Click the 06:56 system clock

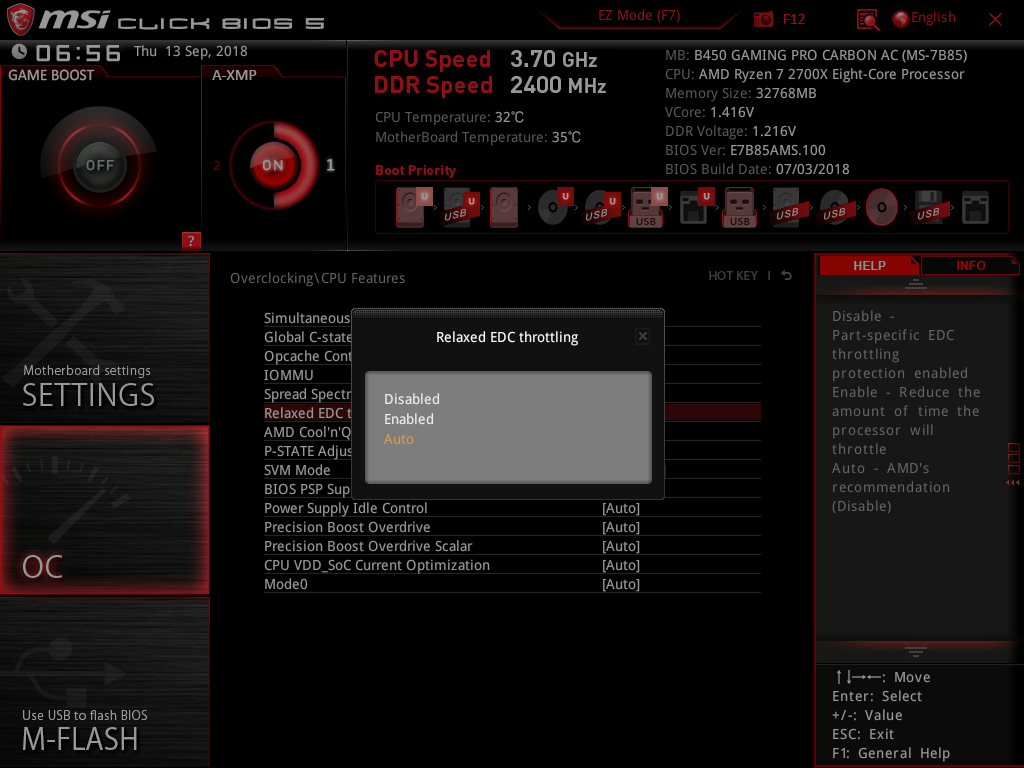pyautogui.click(x=78, y=53)
